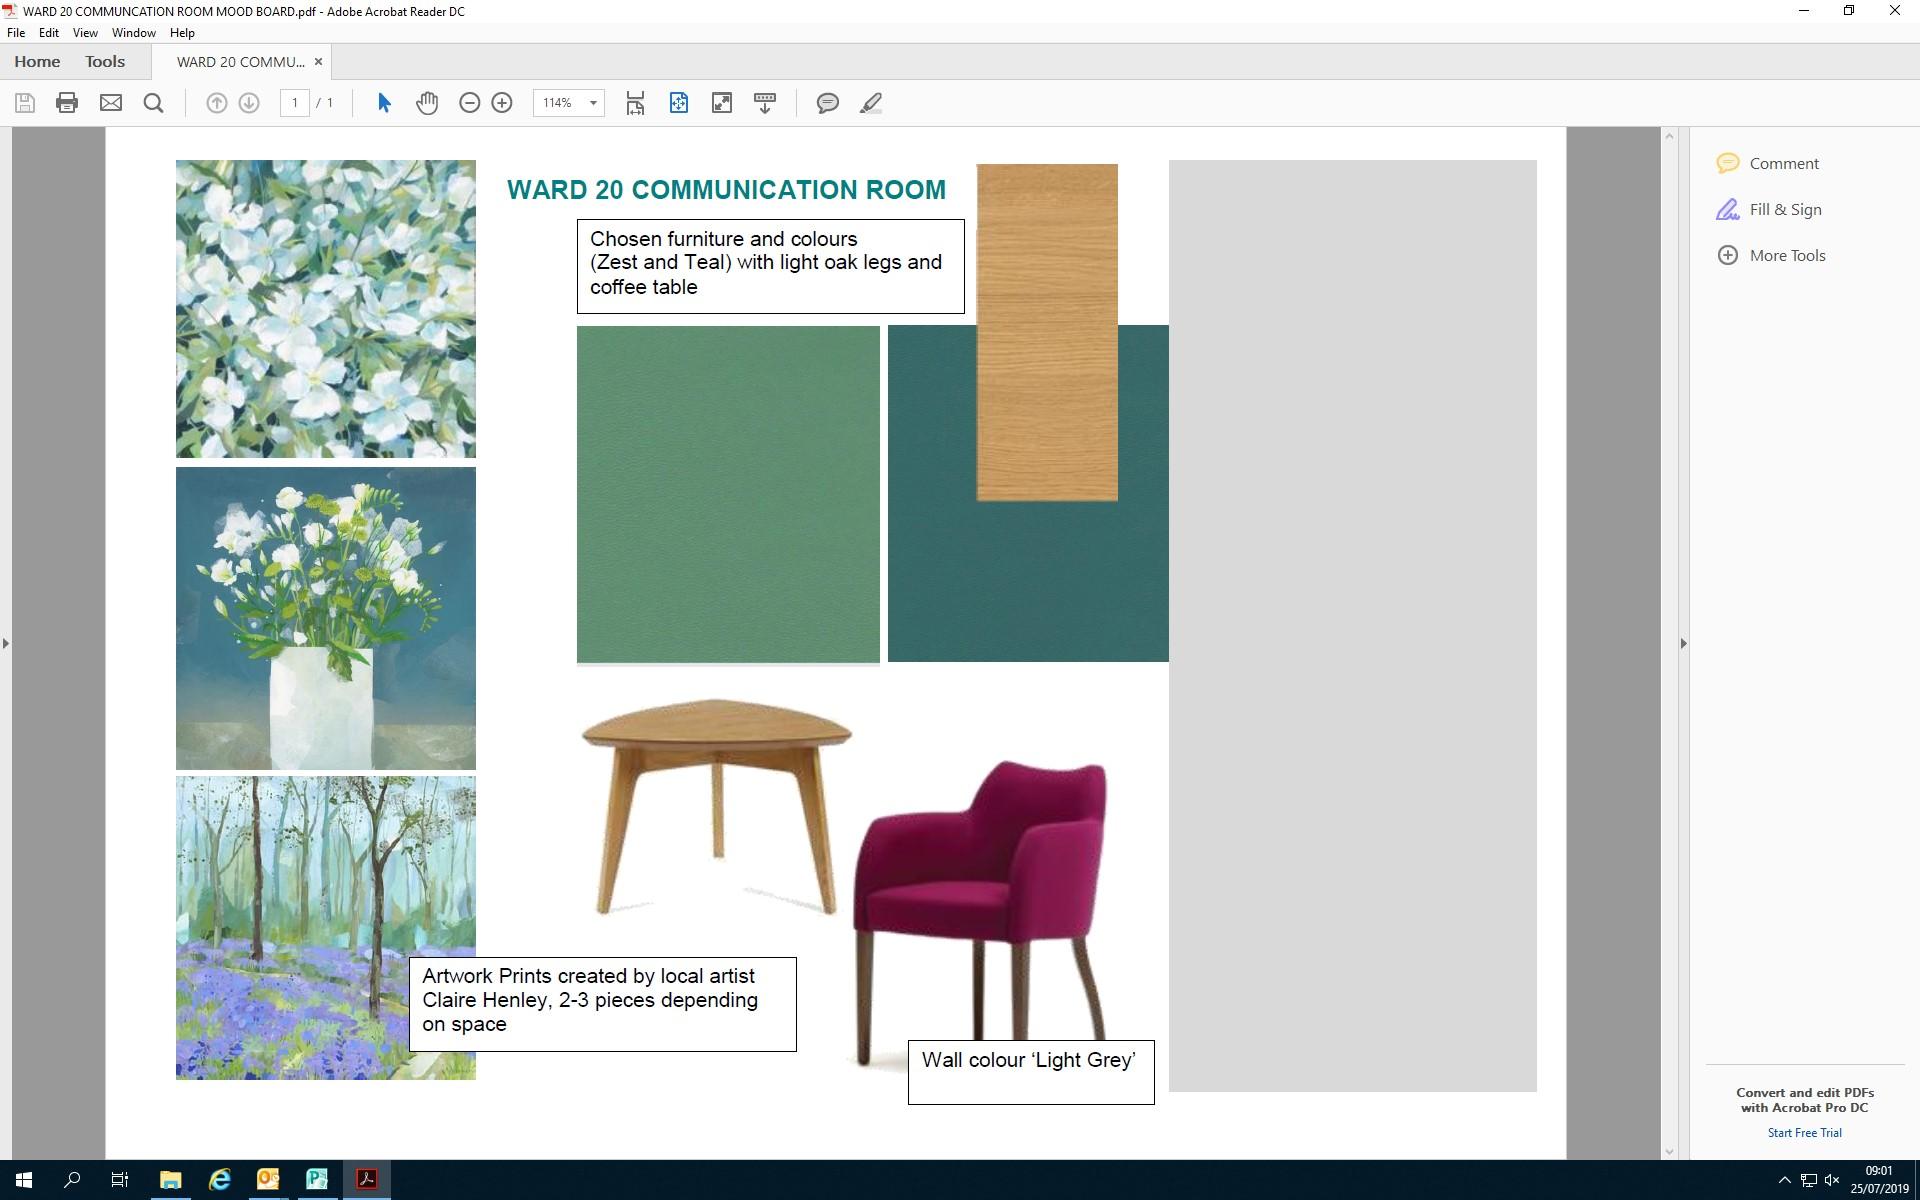Select the highlight pen tool
The image size is (1920, 1200).
pyautogui.click(x=871, y=103)
